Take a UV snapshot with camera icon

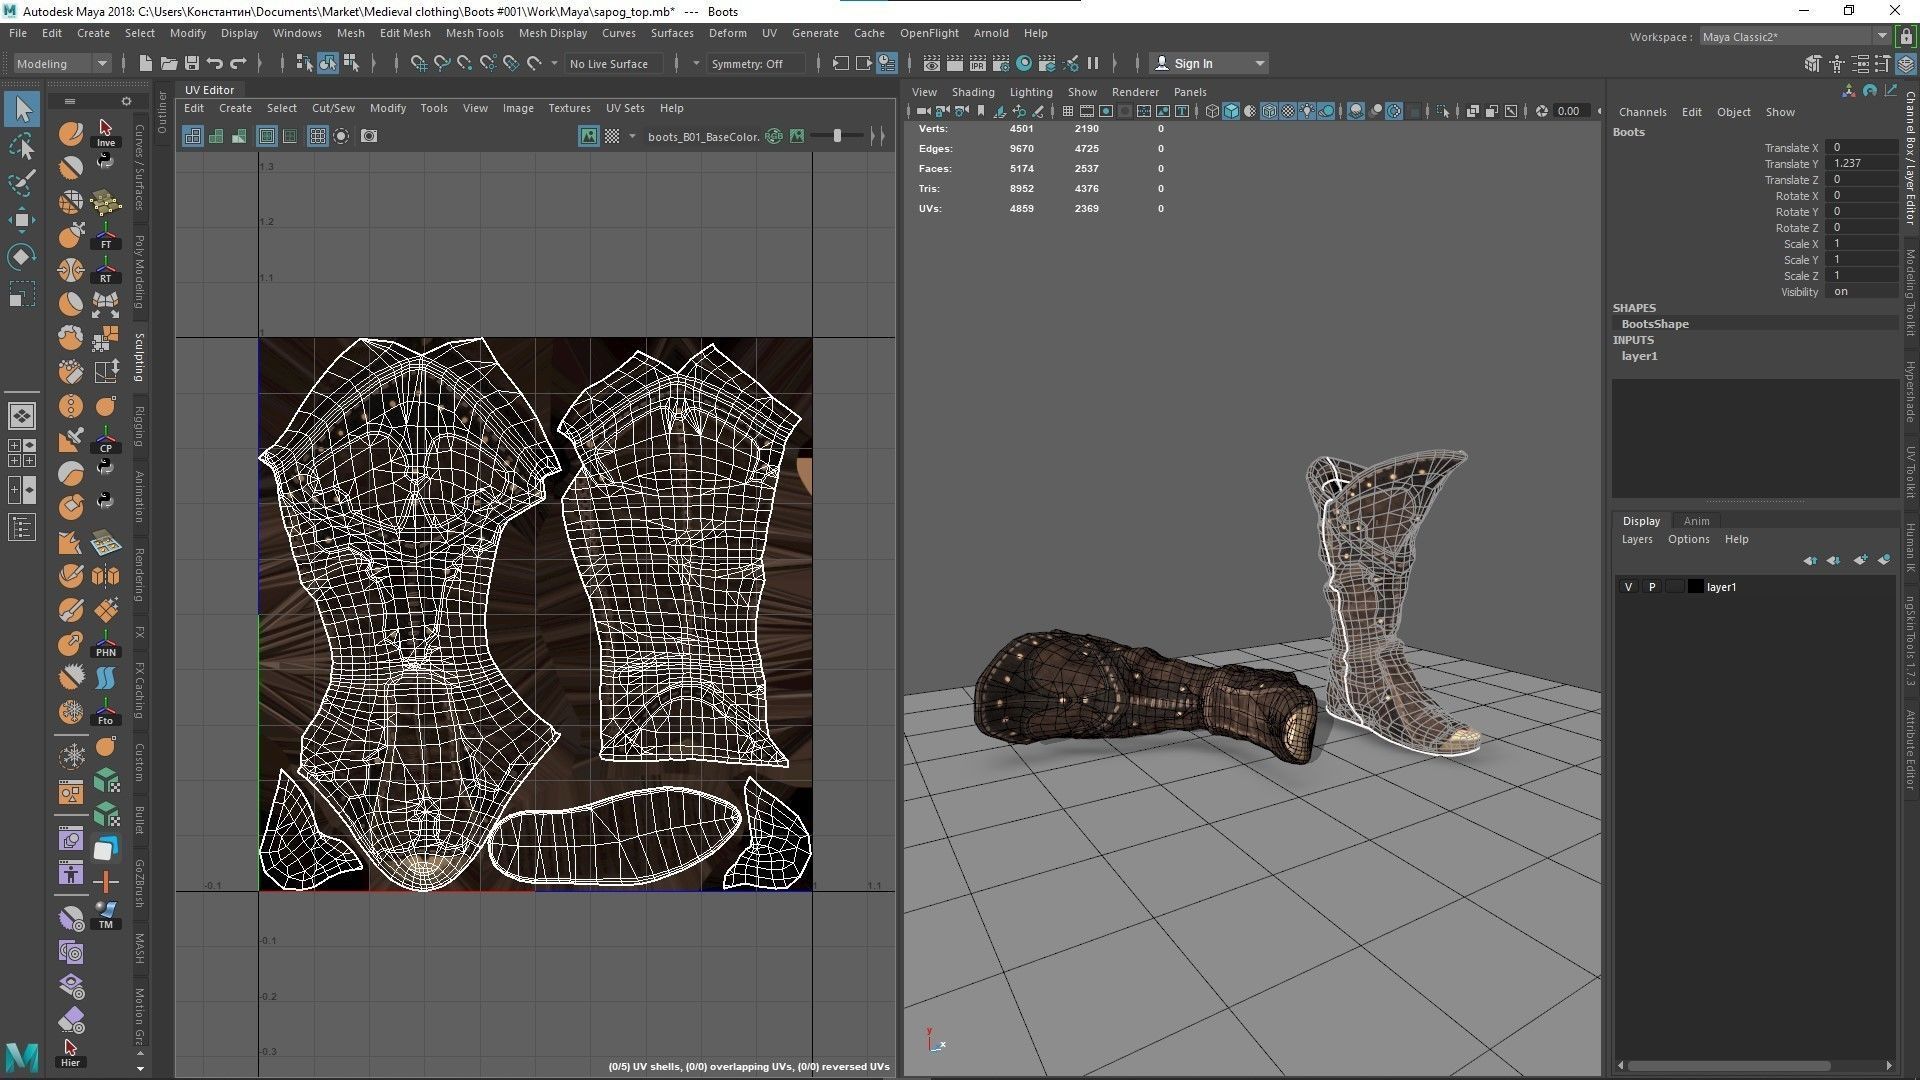(x=369, y=136)
